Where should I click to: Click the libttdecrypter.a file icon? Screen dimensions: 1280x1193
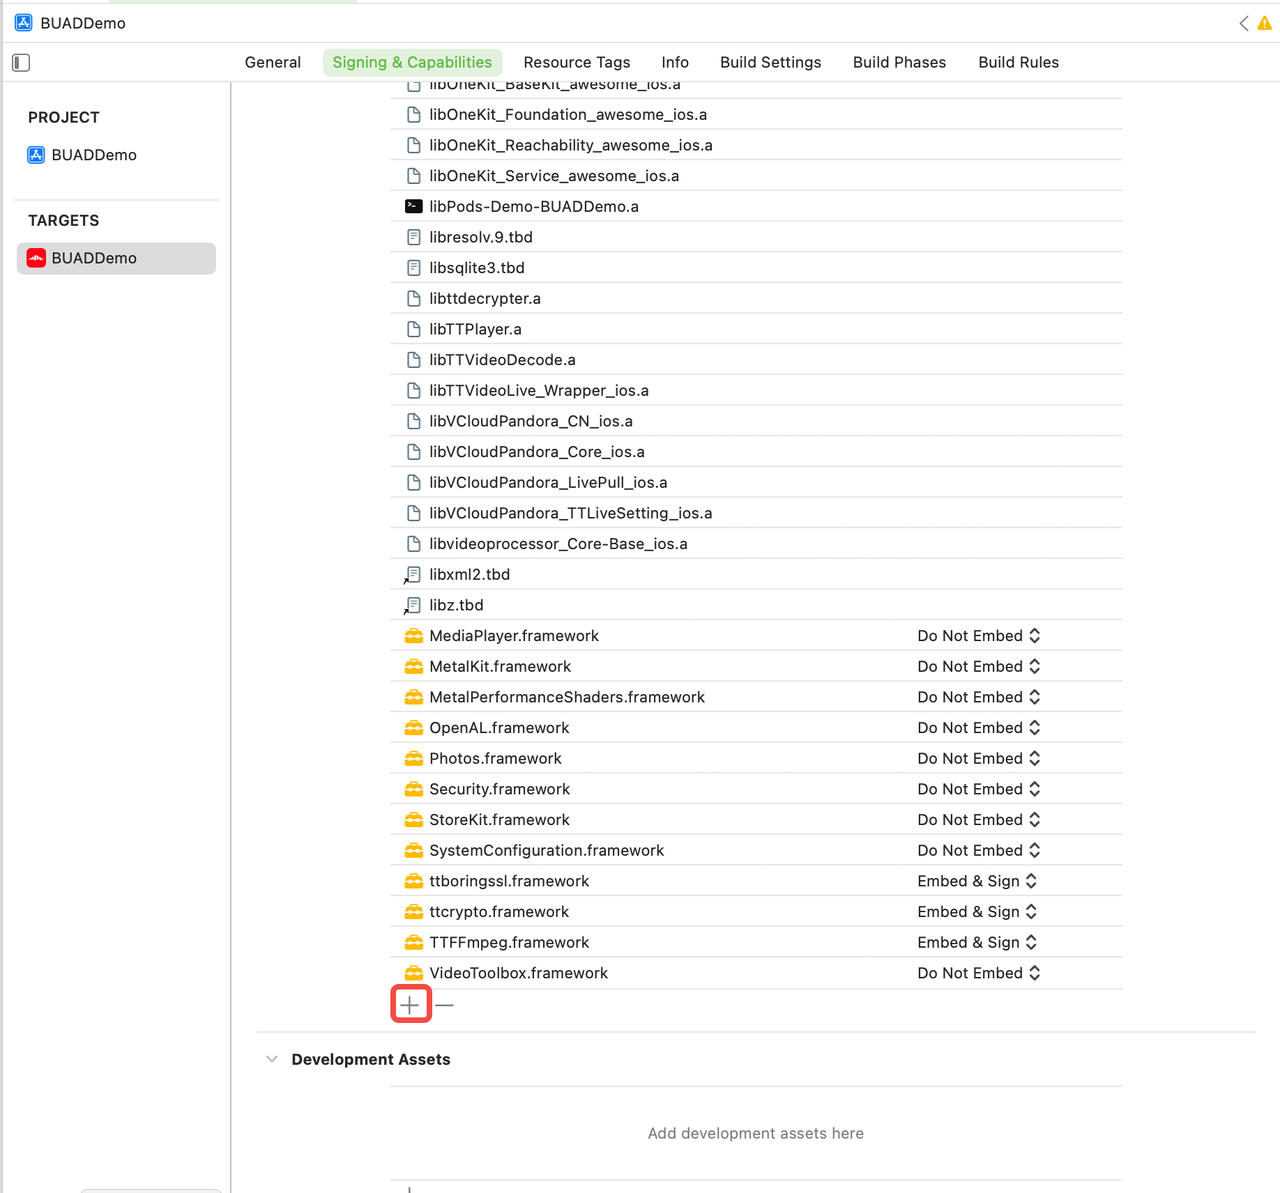413,298
